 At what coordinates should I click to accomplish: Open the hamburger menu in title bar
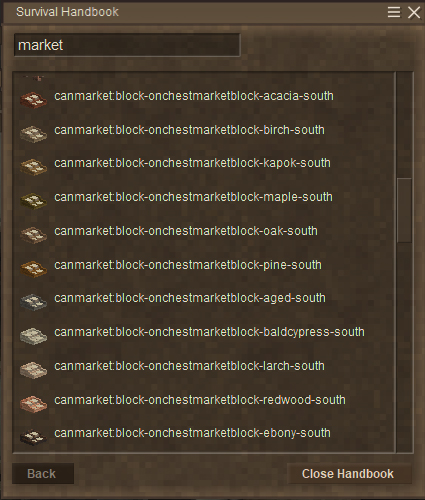(x=394, y=12)
